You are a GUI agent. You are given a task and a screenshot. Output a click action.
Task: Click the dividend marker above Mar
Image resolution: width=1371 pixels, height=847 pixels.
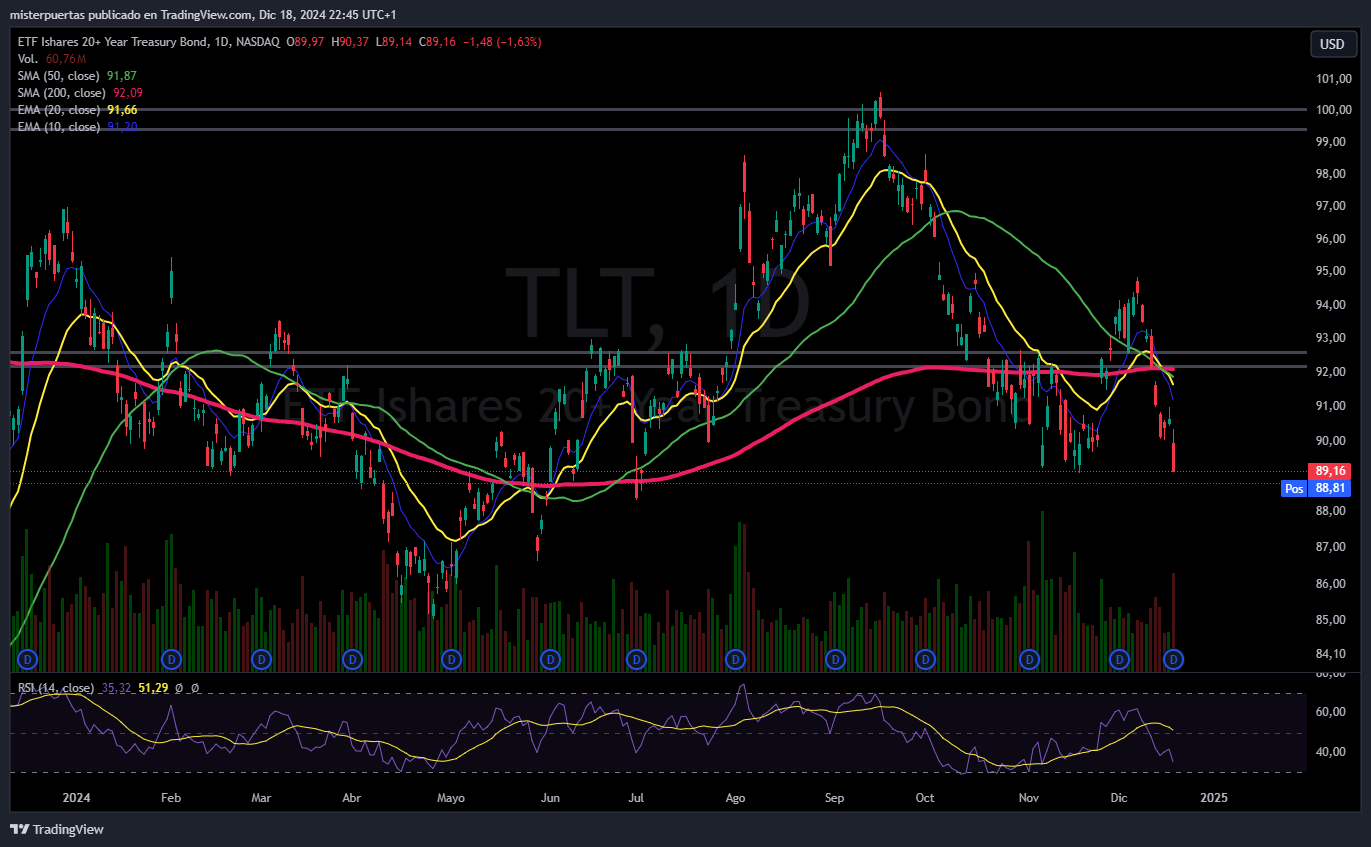pyautogui.click(x=262, y=659)
